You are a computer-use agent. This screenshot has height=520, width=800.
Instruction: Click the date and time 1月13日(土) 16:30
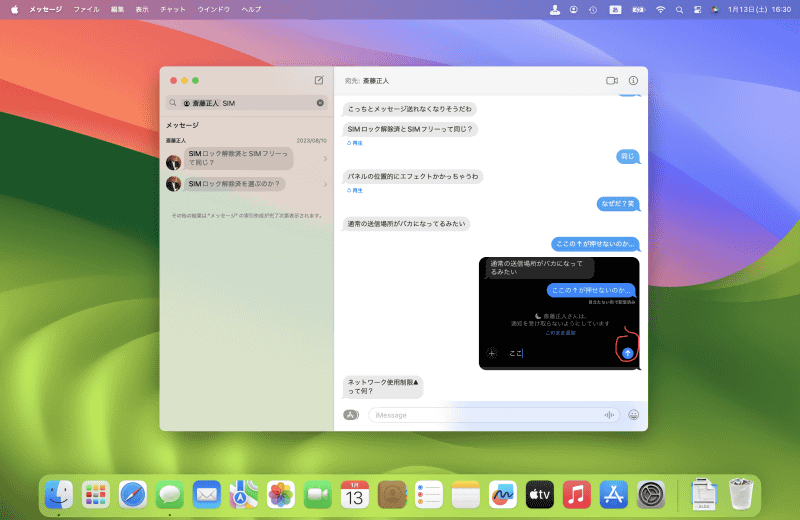point(759,9)
